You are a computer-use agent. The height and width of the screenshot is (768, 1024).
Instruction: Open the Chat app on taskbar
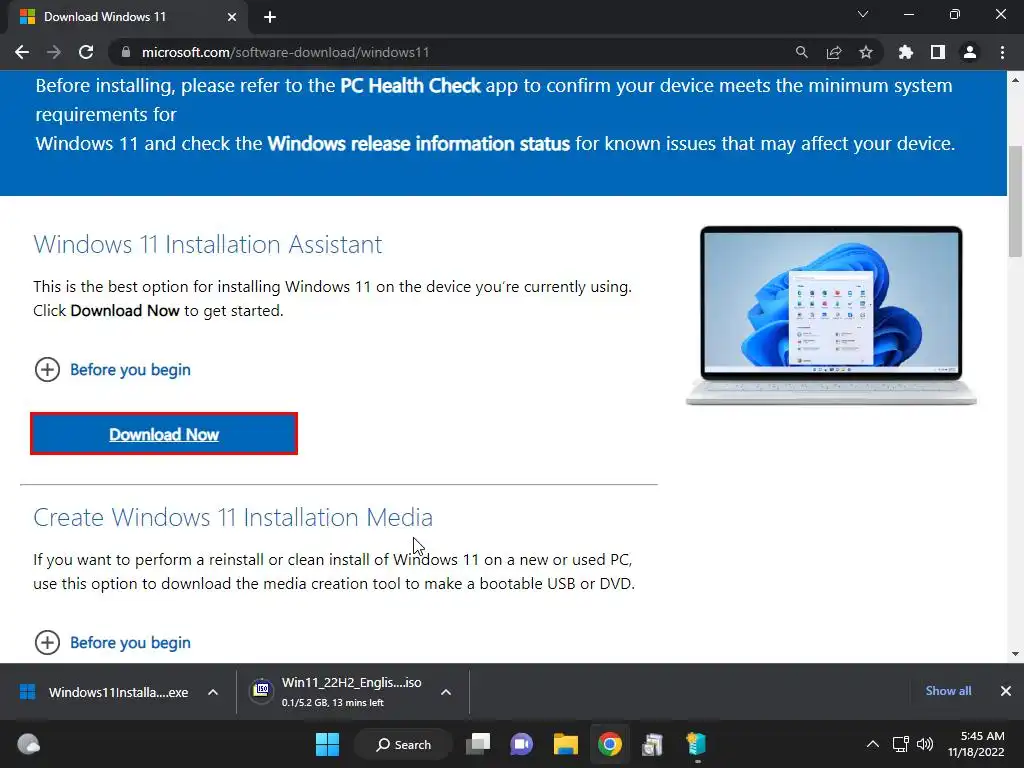click(x=521, y=744)
